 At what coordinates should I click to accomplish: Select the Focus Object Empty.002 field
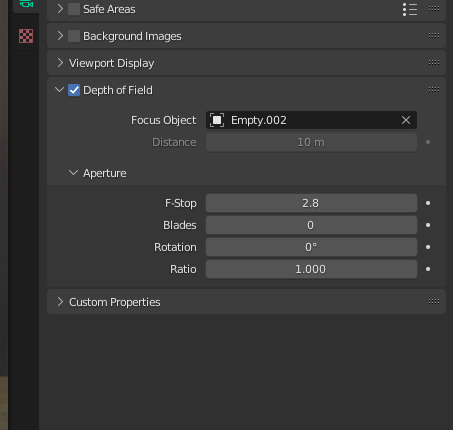click(x=311, y=120)
